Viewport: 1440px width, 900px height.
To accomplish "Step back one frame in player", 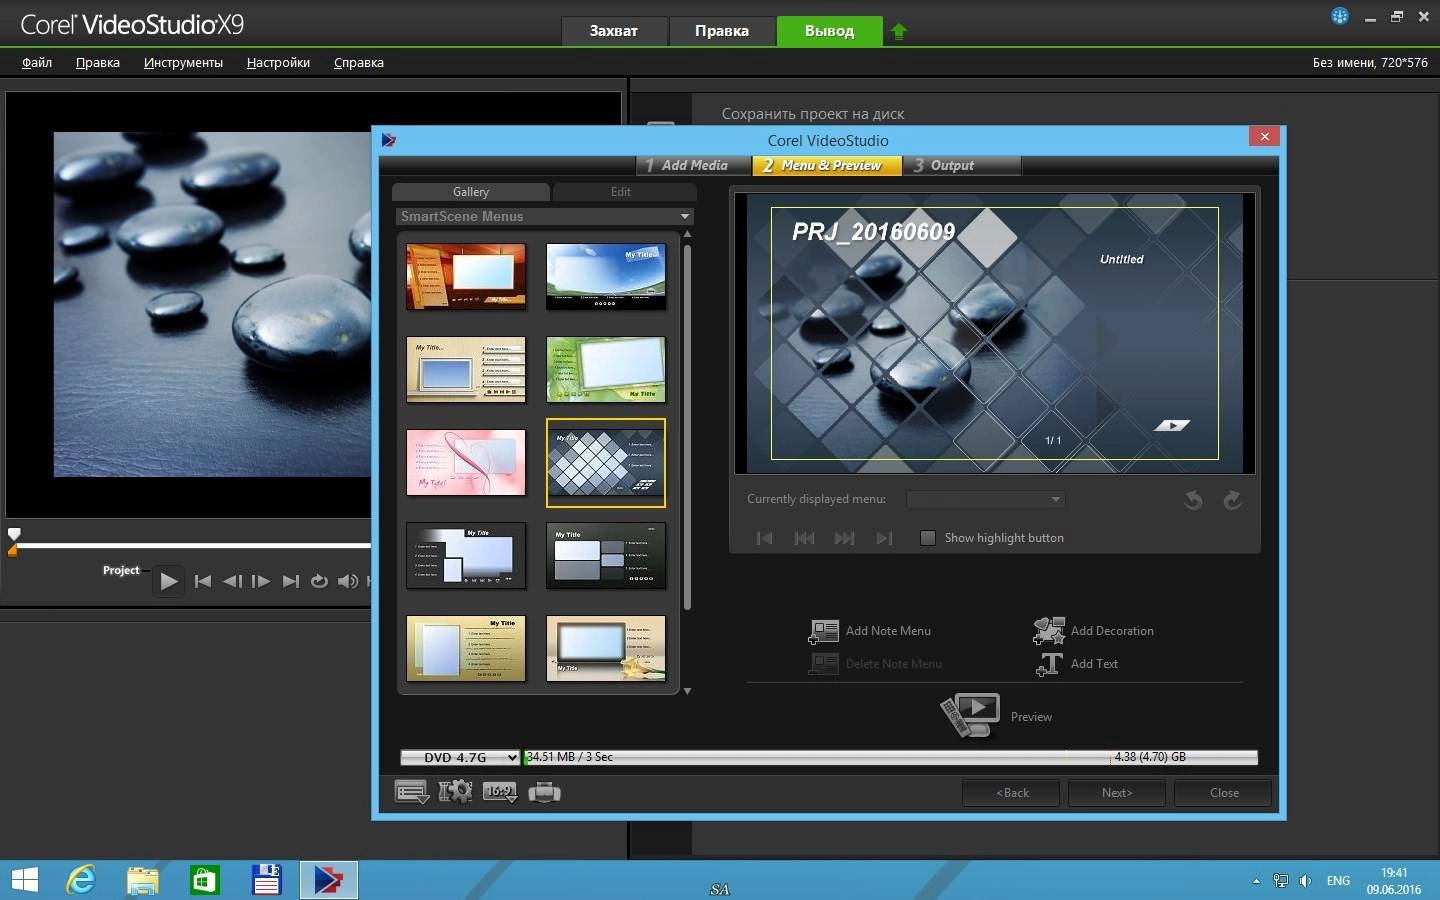I will [232, 581].
